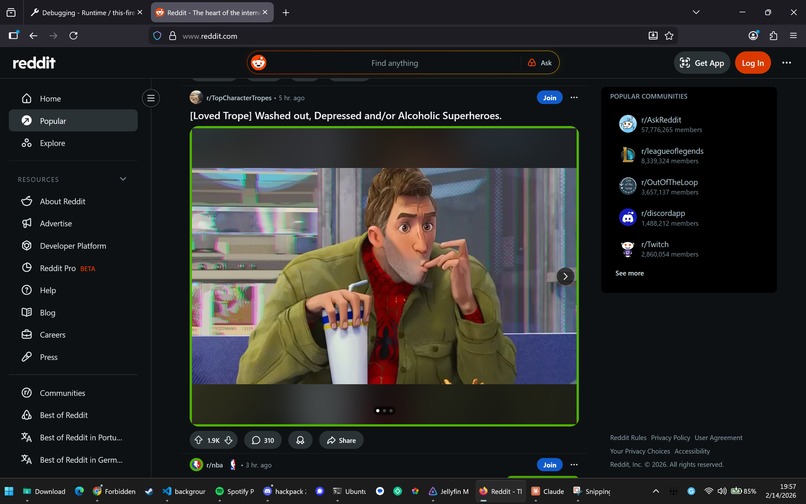Join the r/nba community
Image resolution: width=806 pixels, height=504 pixels.
click(x=549, y=465)
